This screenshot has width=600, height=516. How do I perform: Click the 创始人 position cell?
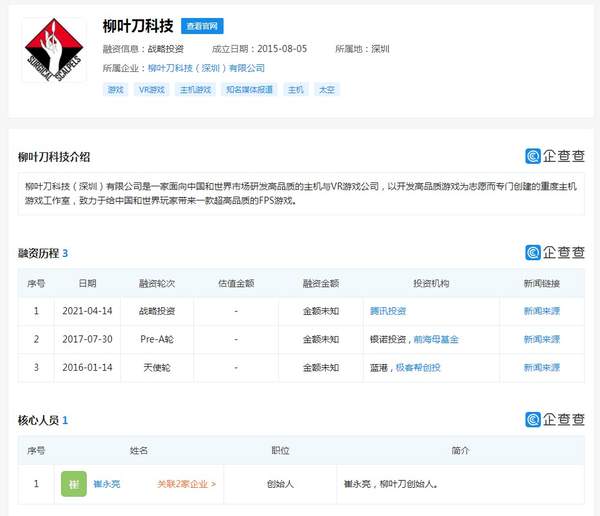point(280,484)
